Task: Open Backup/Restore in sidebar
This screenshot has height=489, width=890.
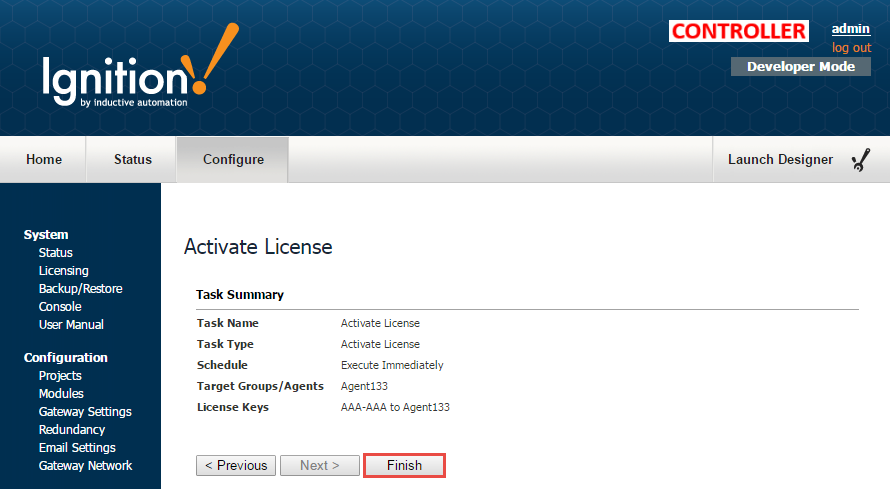Action: pyautogui.click(x=81, y=289)
